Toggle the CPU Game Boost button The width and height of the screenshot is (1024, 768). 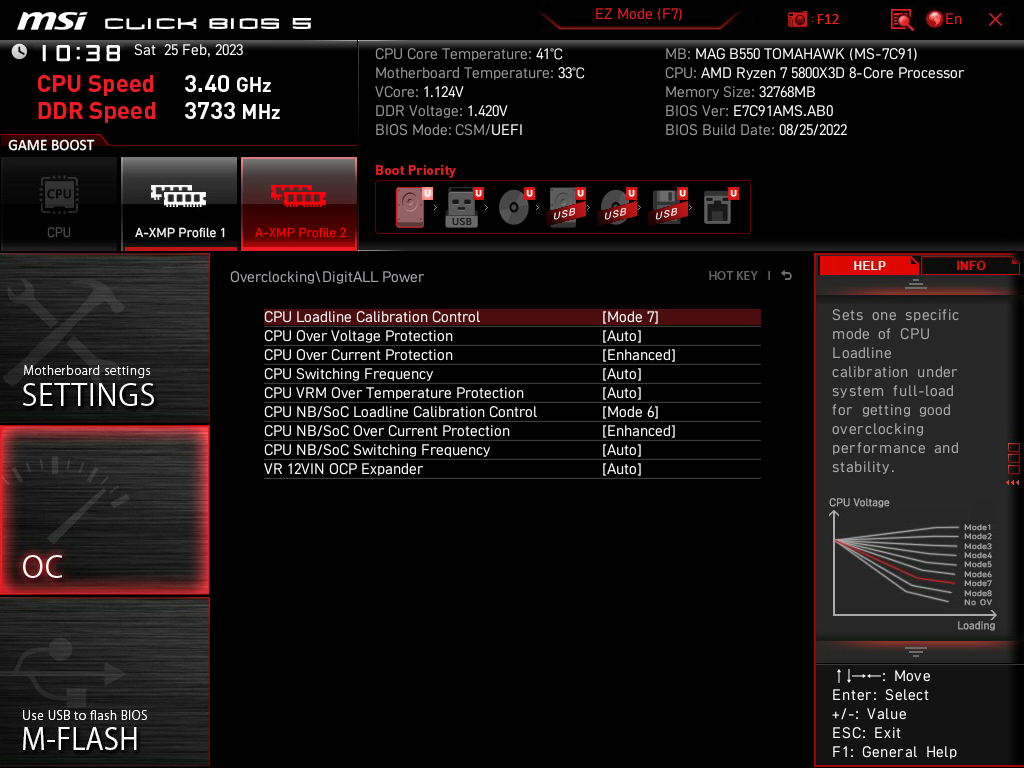[59, 204]
